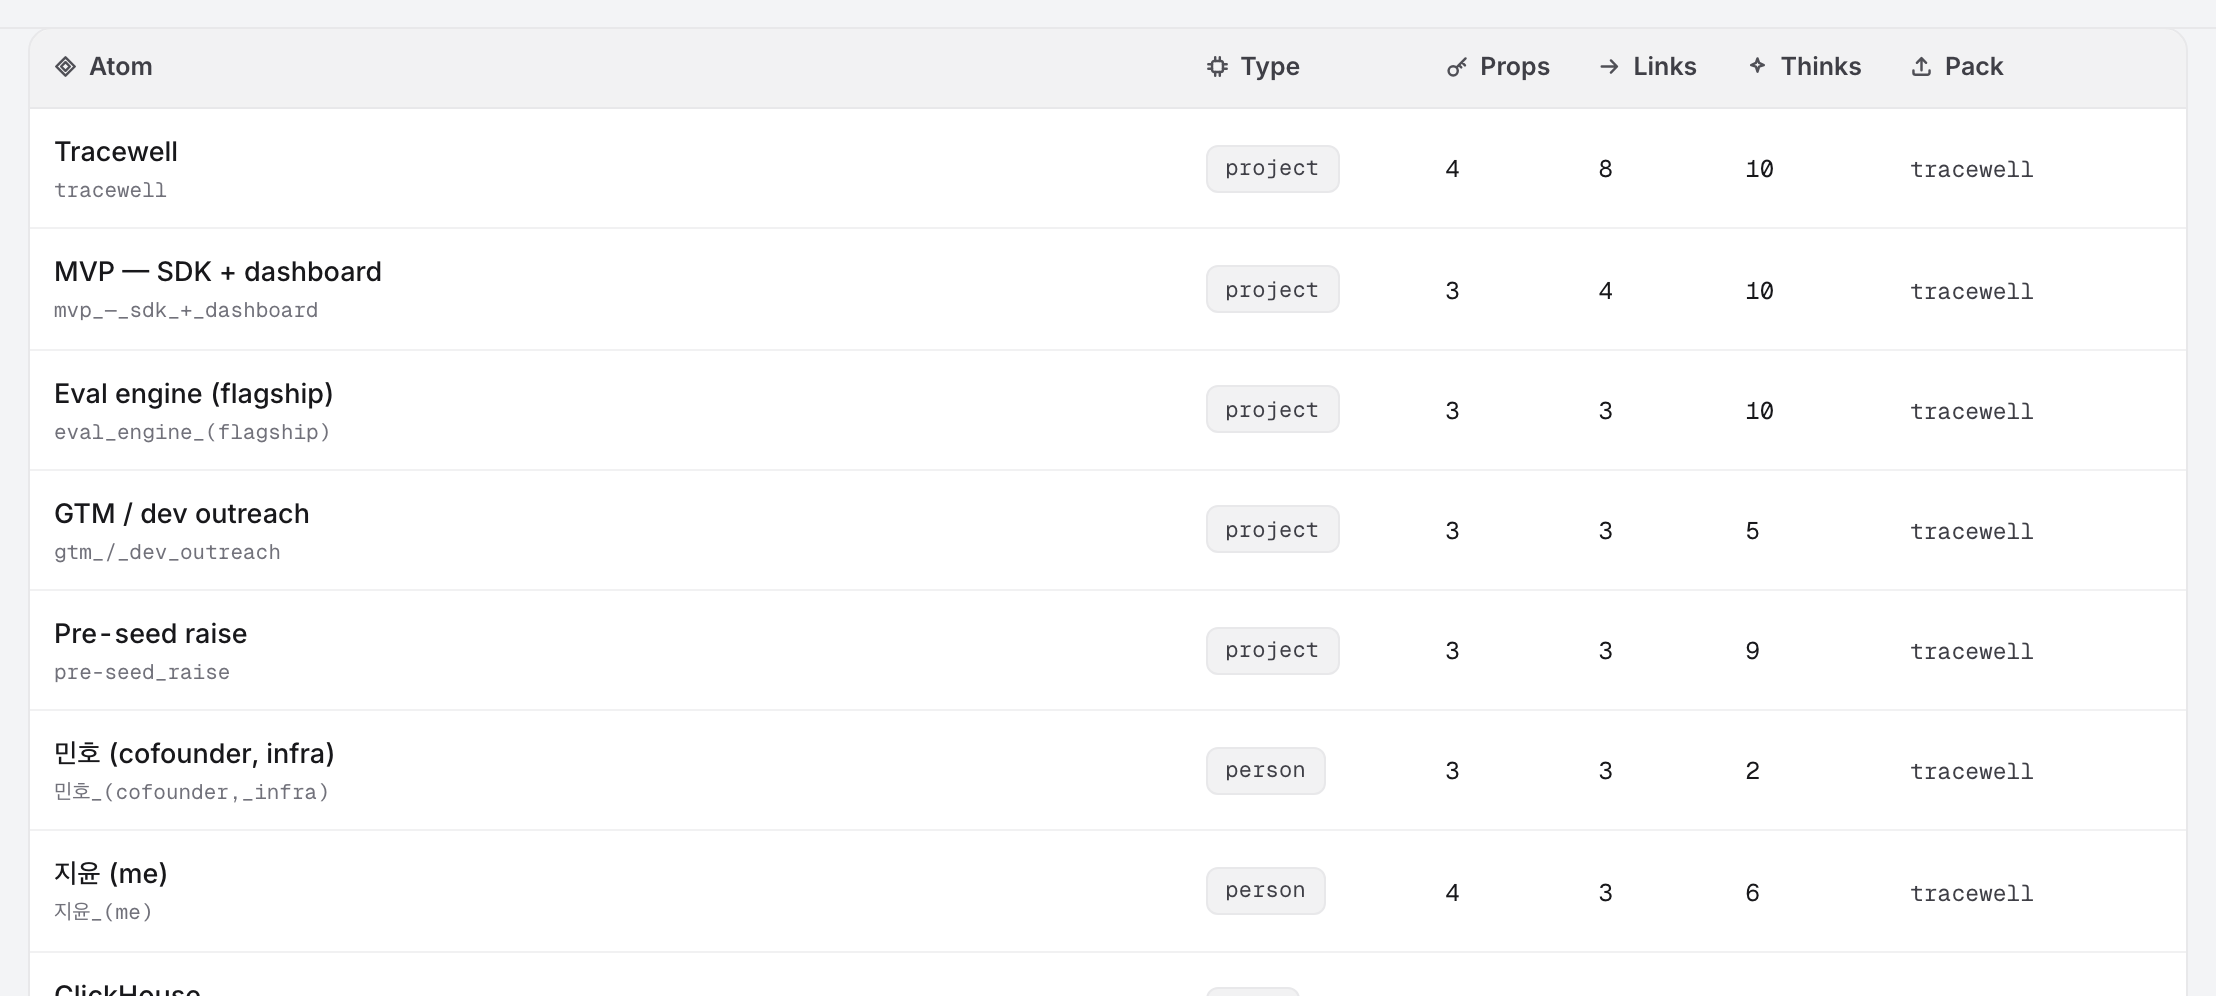Open the Pre-seed raise atom
Image resolution: width=2216 pixels, height=996 pixels.
tap(150, 634)
